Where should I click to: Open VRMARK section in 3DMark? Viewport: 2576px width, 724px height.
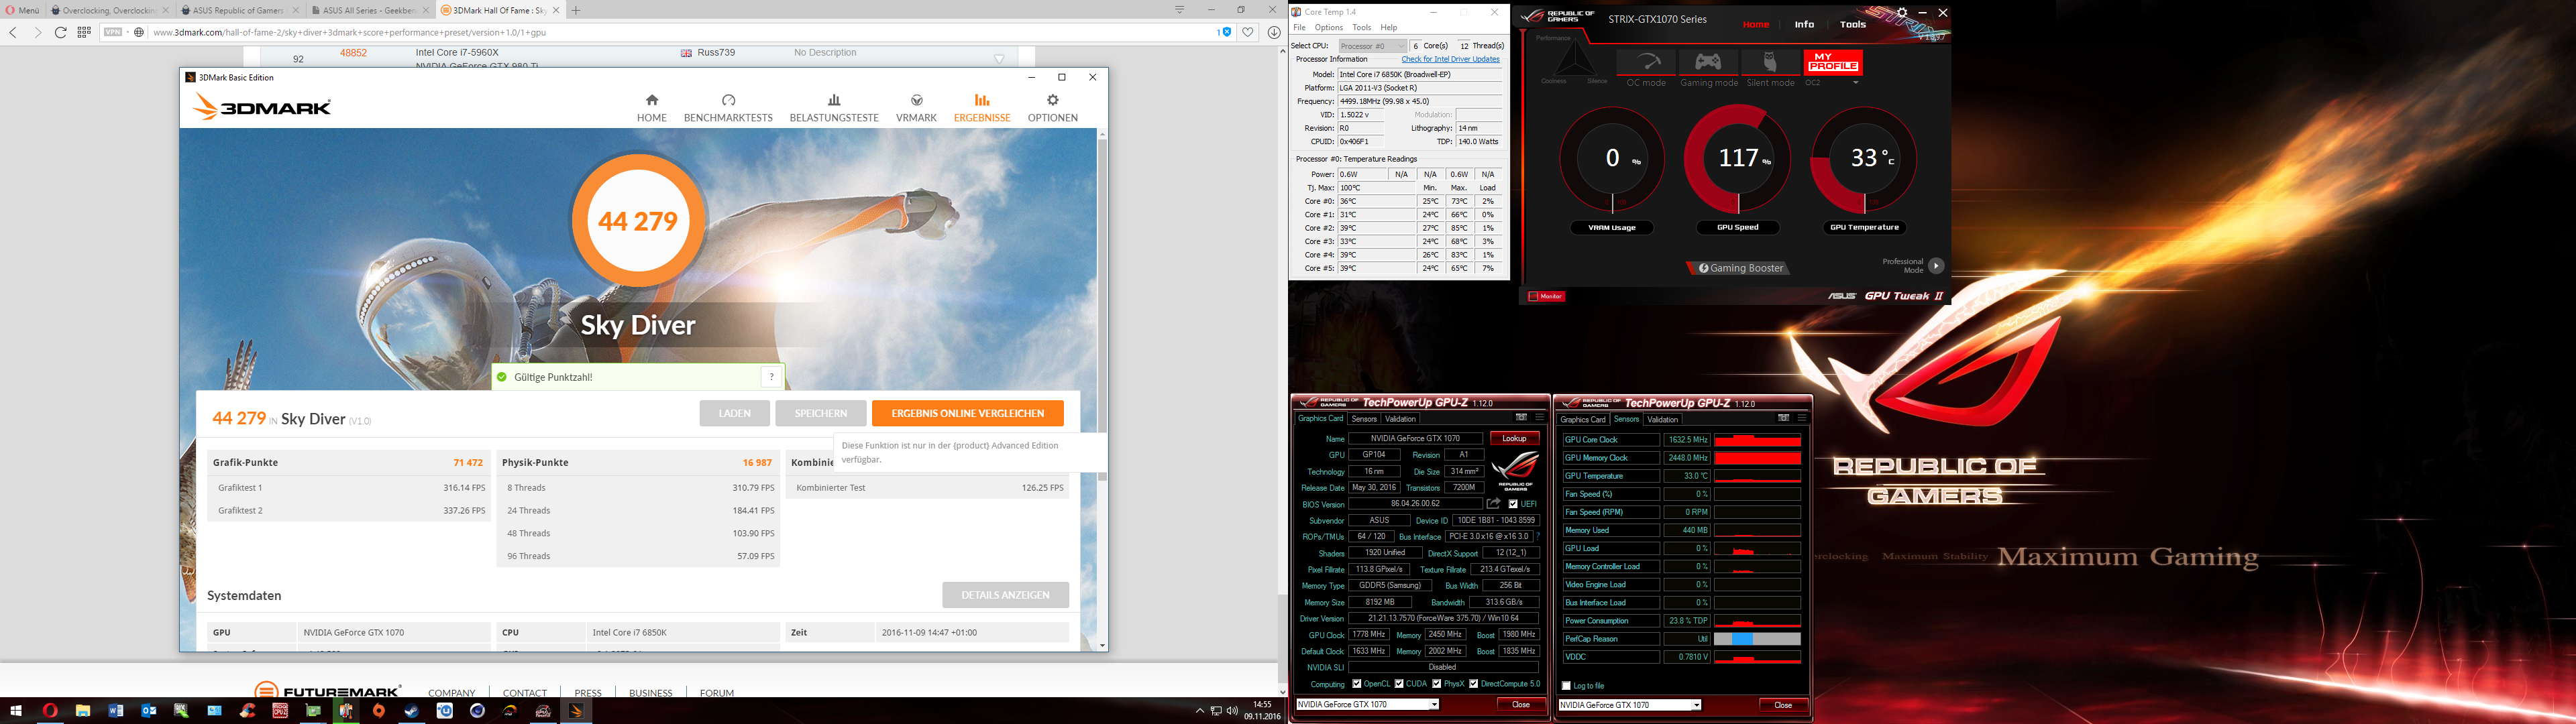pyautogui.click(x=916, y=108)
